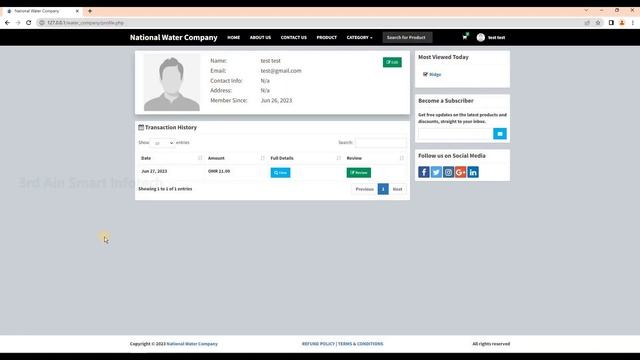Screen dimensions: 640x360
Task: Click the test test username in navbar
Action: pos(496,38)
